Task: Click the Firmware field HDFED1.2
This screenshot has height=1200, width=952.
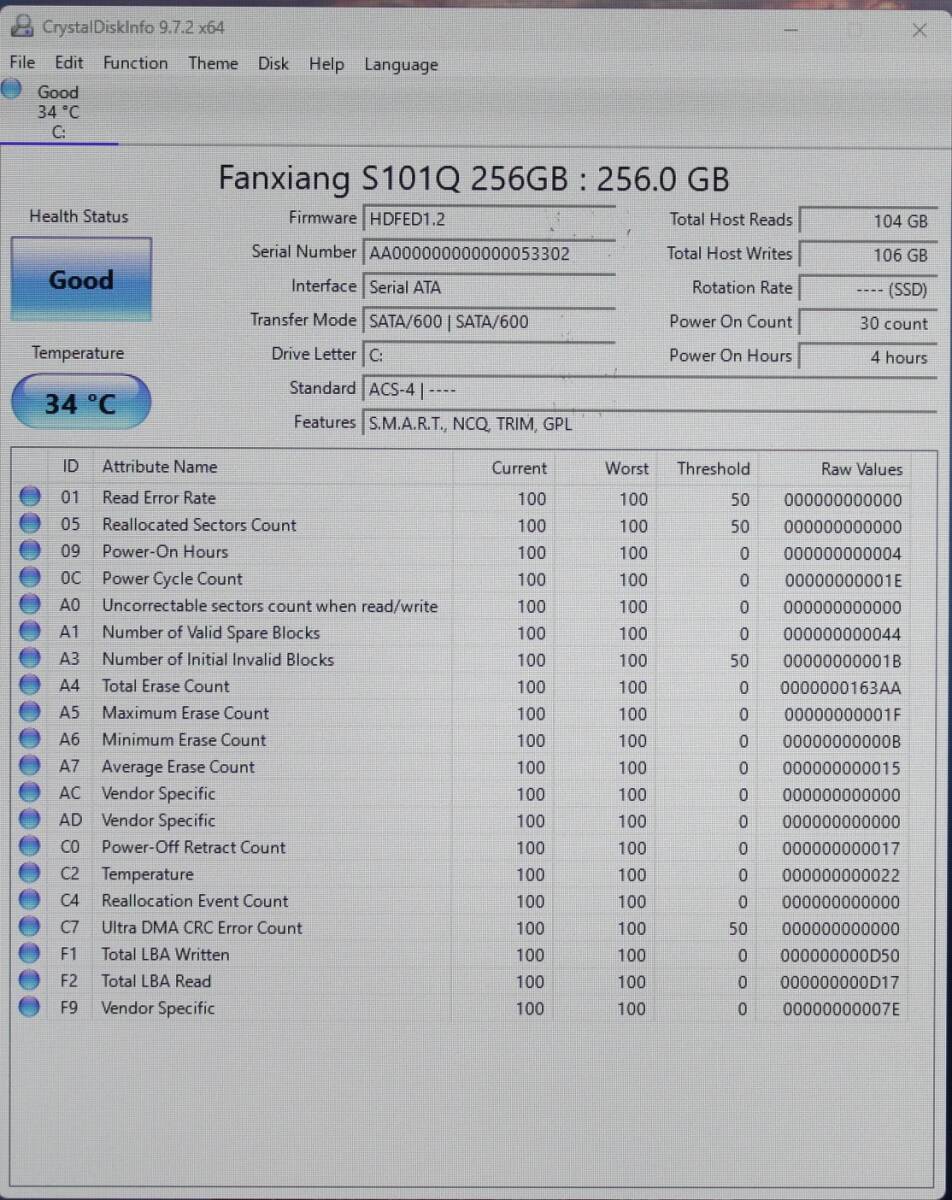Action: pyautogui.click(x=489, y=218)
